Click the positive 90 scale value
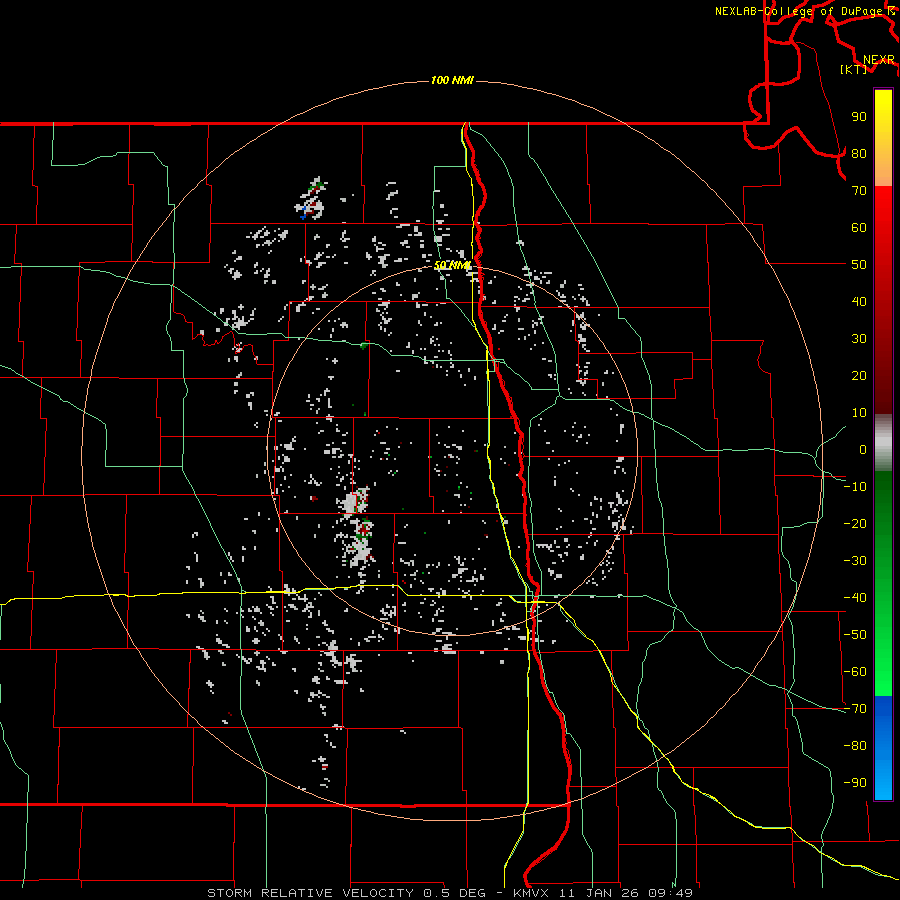This screenshot has width=900, height=900. point(859,117)
